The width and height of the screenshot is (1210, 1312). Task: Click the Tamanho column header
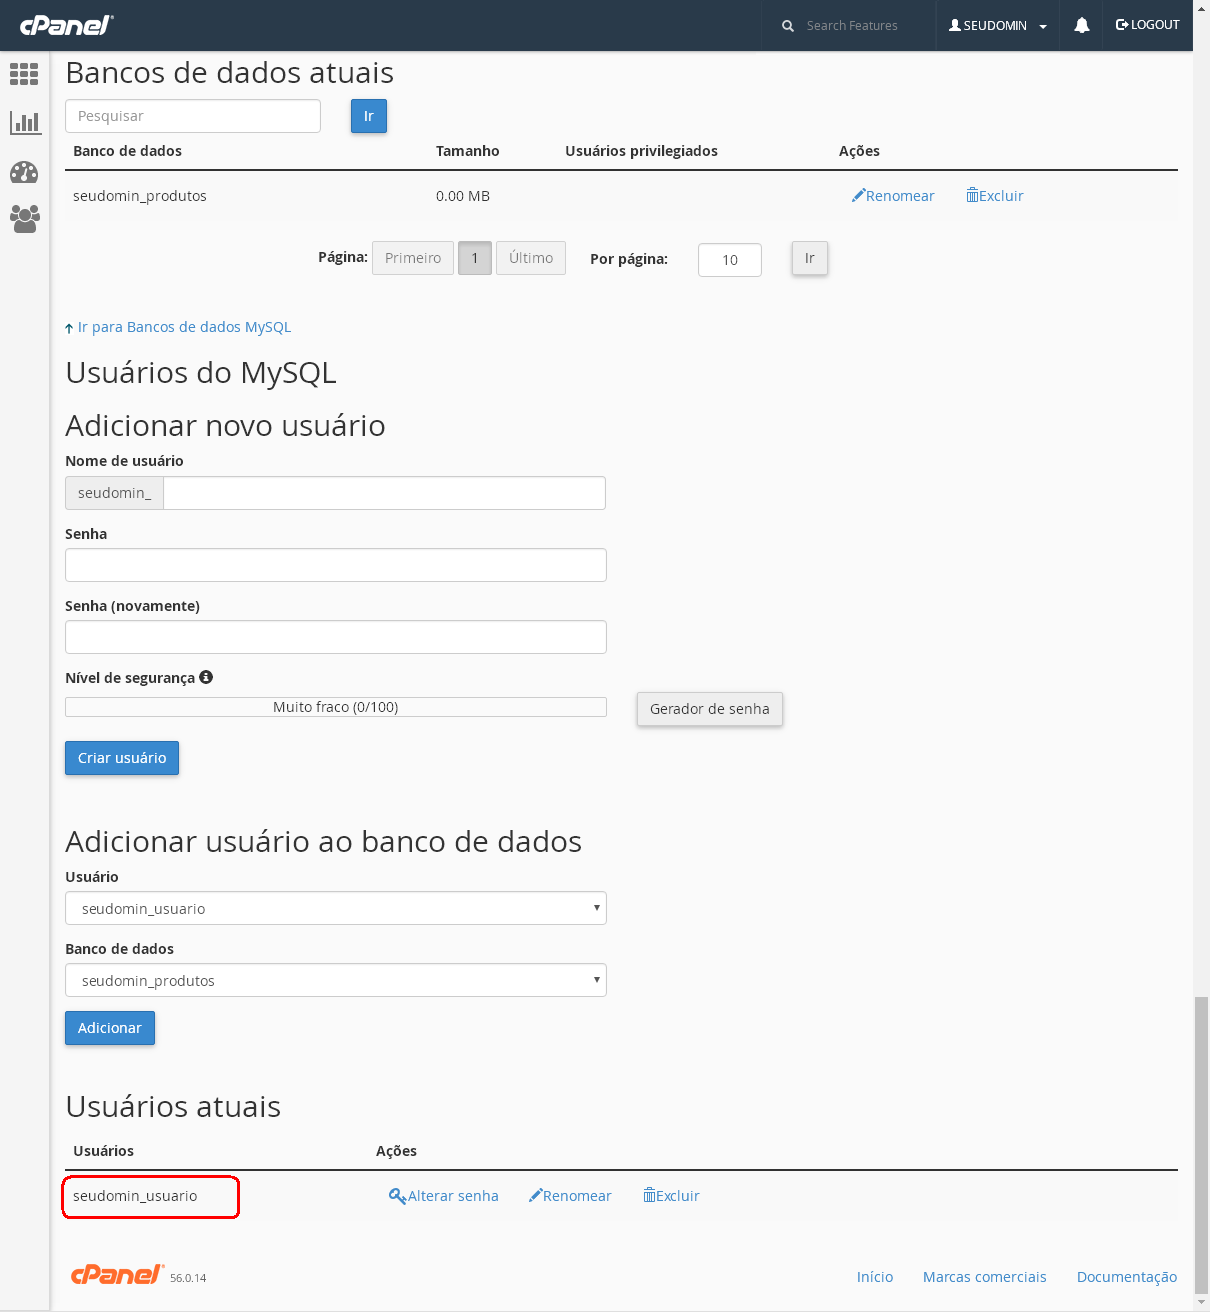pos(468,151)
